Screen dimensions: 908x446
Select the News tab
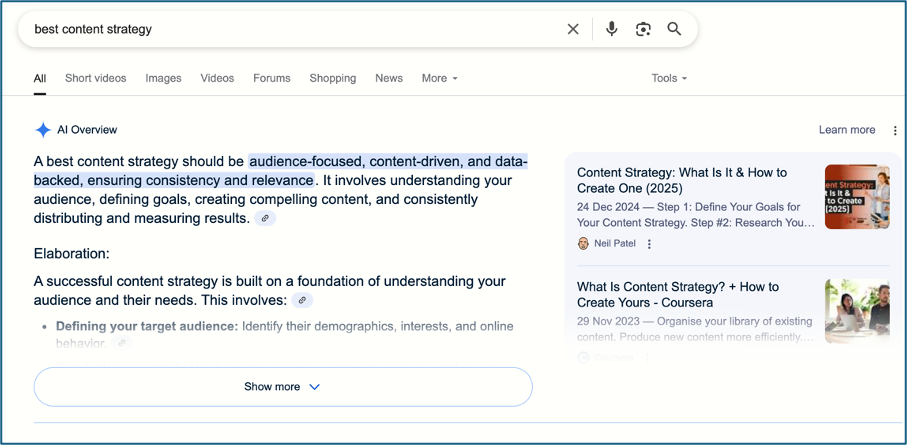pos(389,78)
